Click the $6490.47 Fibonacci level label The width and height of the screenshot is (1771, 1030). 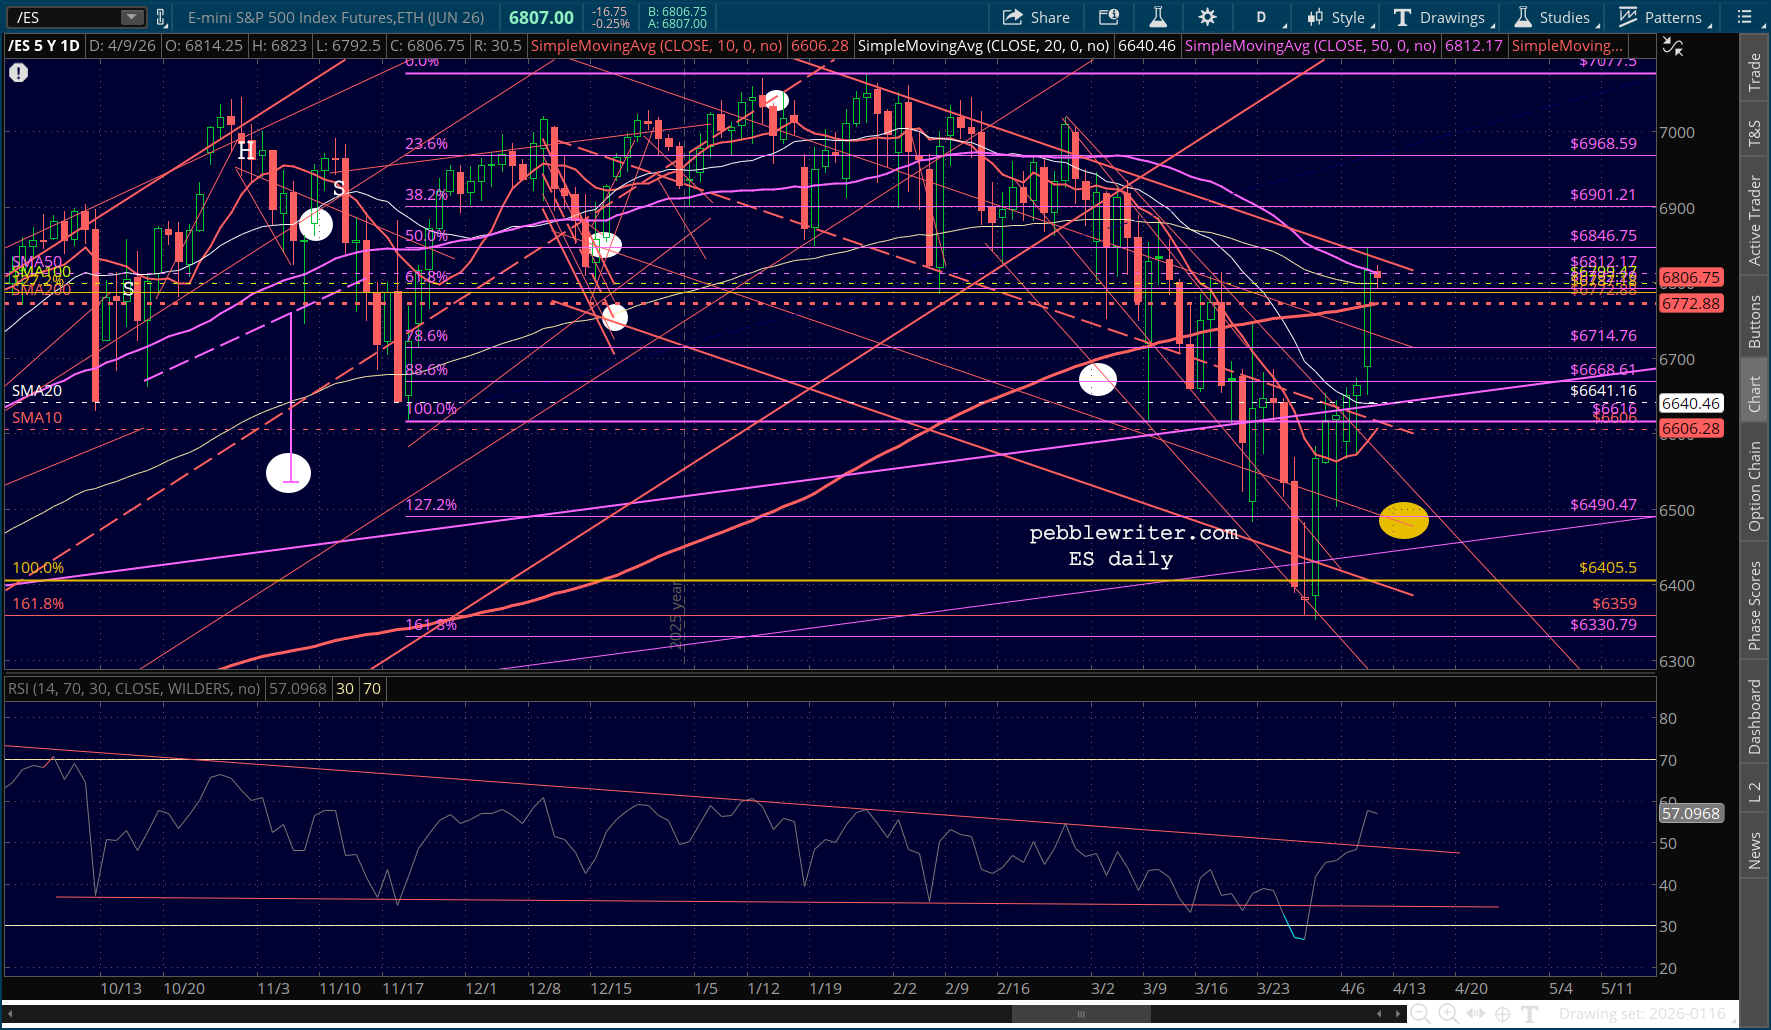pyautogui.click(x=1603, y=505)
